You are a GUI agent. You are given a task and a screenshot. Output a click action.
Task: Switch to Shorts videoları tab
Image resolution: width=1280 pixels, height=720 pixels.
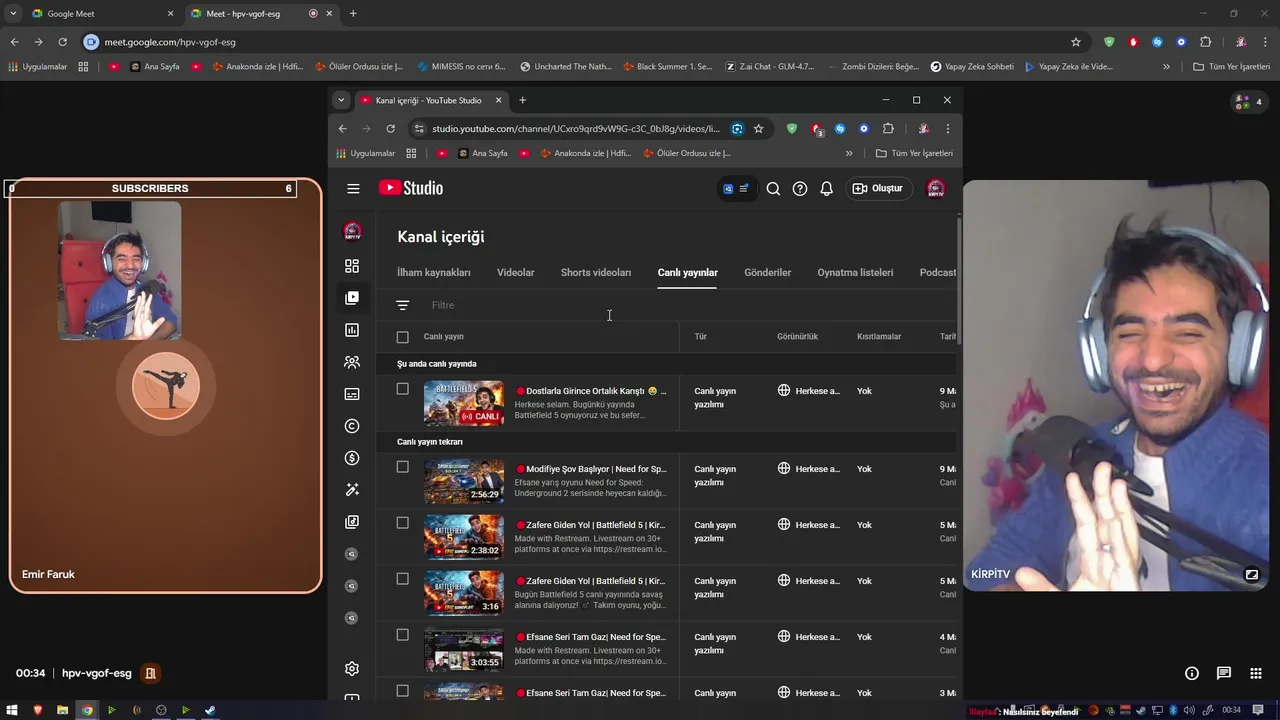click(596, 272)
